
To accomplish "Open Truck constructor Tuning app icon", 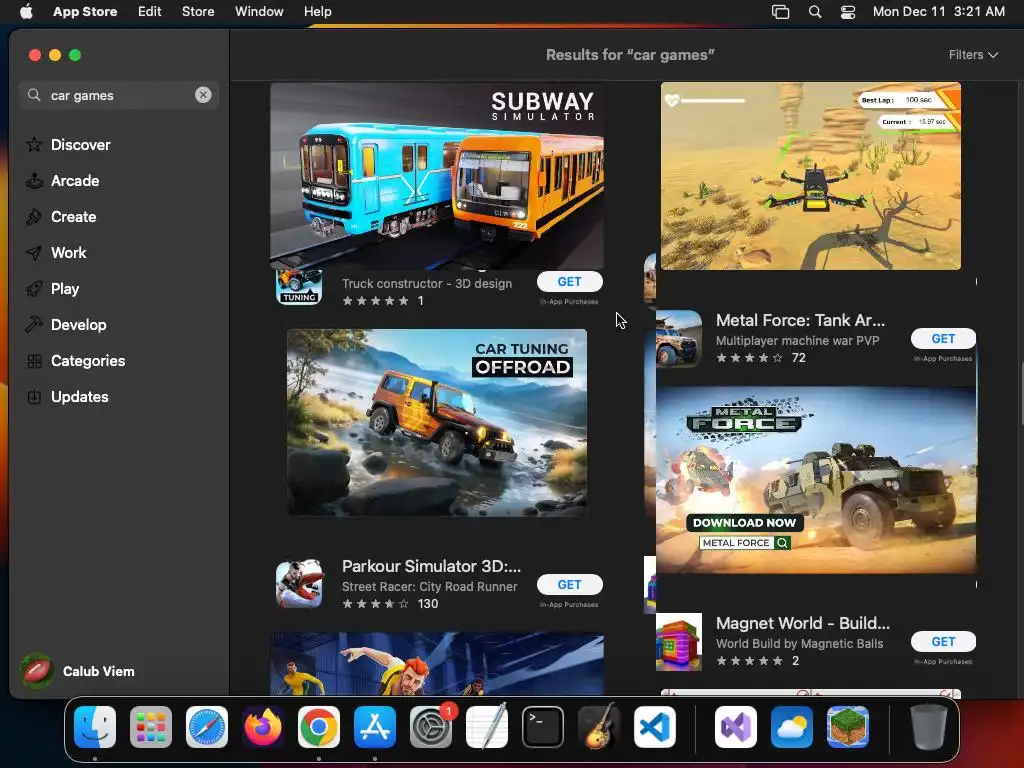I will point(299,287).
